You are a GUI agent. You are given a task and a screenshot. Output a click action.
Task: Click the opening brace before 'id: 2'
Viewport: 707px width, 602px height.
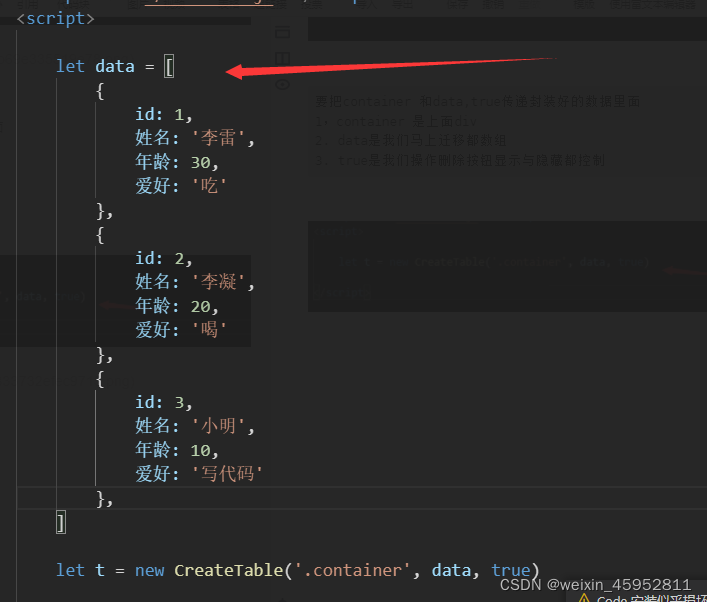pyautogui.click(x=100, y=235)
